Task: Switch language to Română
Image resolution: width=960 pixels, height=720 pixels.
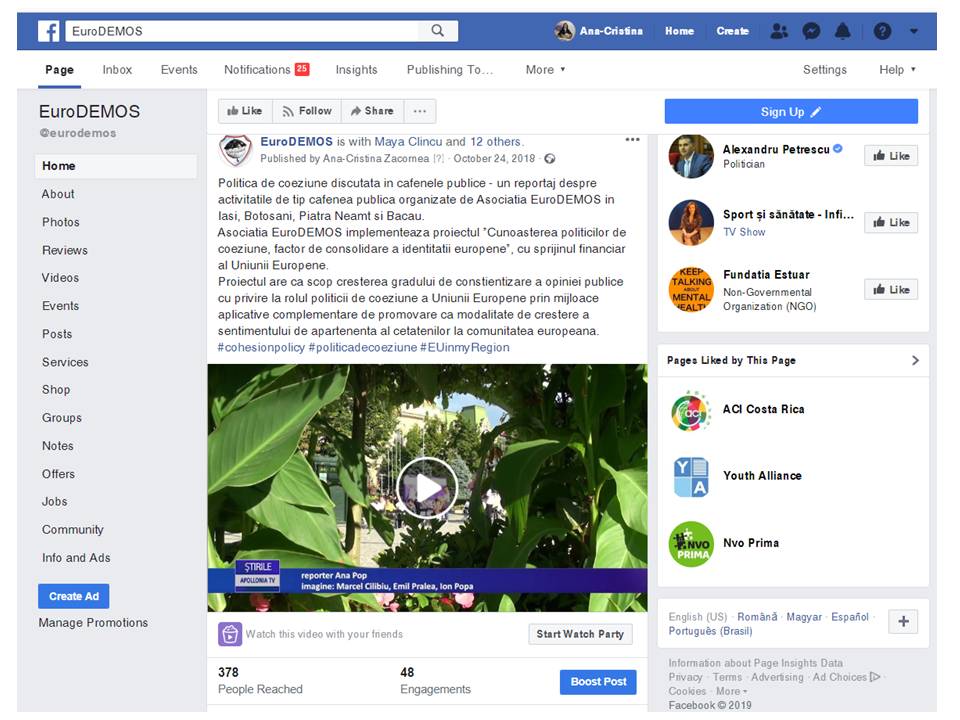Action: pos(757,617)
